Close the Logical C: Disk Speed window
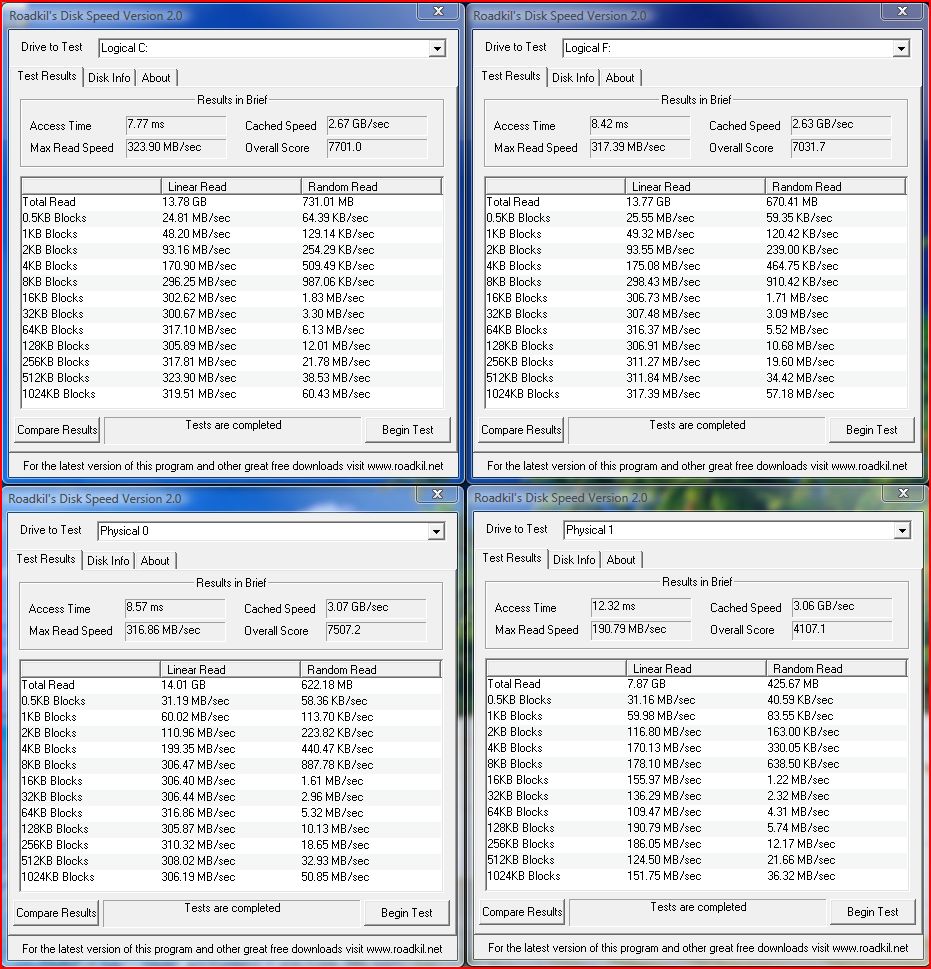 coord(438,11)
